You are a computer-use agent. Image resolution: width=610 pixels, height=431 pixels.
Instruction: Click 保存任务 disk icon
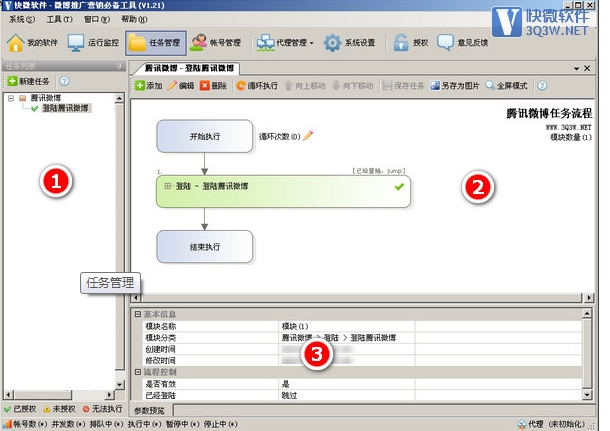point(387,86)
